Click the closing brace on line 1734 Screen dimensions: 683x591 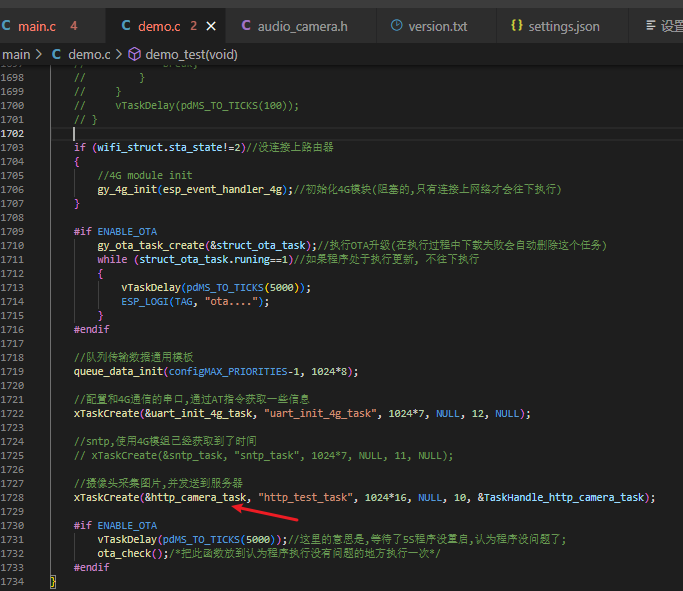click(x=53, y=581)
